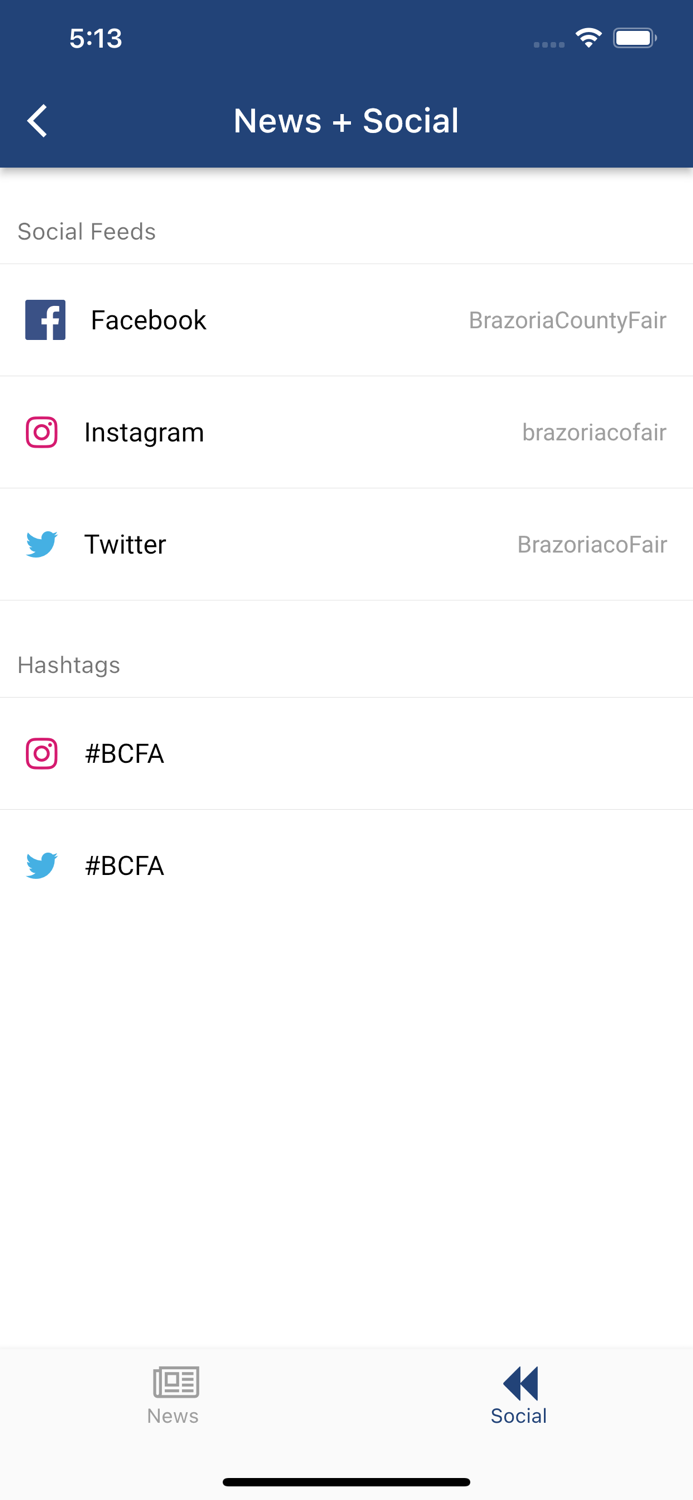Open the Twitter feed row
Viewport: 693px width, 1500px height.
(125, 544)
